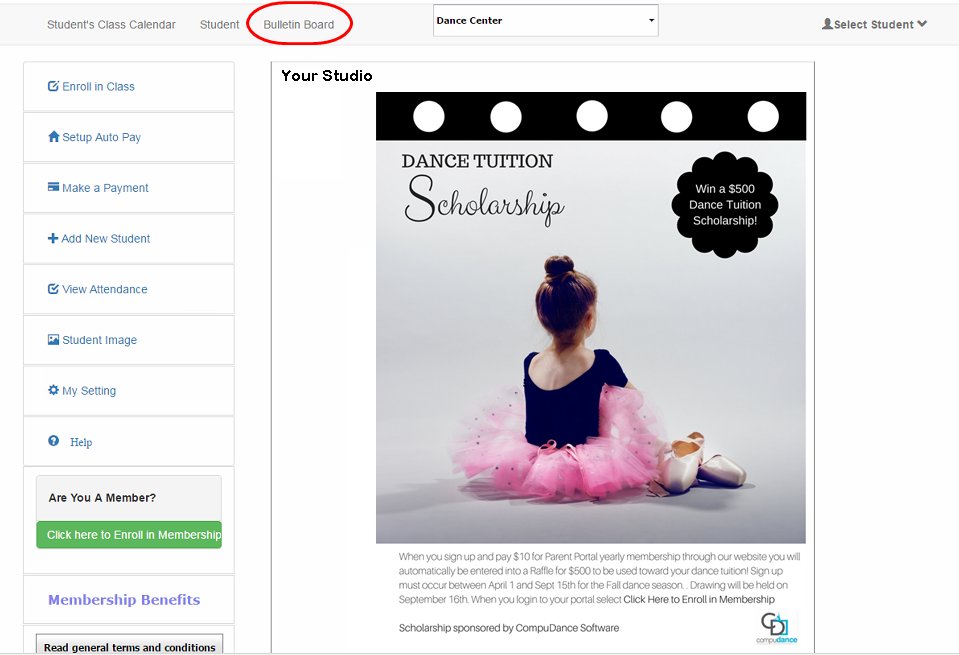Open the Enroll in Class link
This screenshot has width=959, height=655.
point(98,87)
